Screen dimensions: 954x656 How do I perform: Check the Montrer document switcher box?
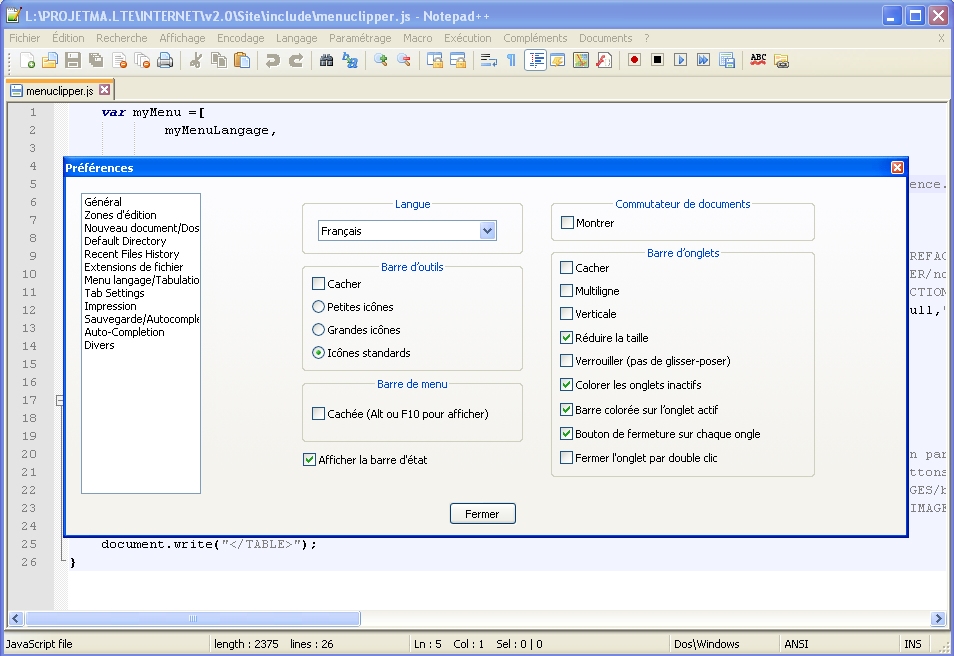click(568, 223)
